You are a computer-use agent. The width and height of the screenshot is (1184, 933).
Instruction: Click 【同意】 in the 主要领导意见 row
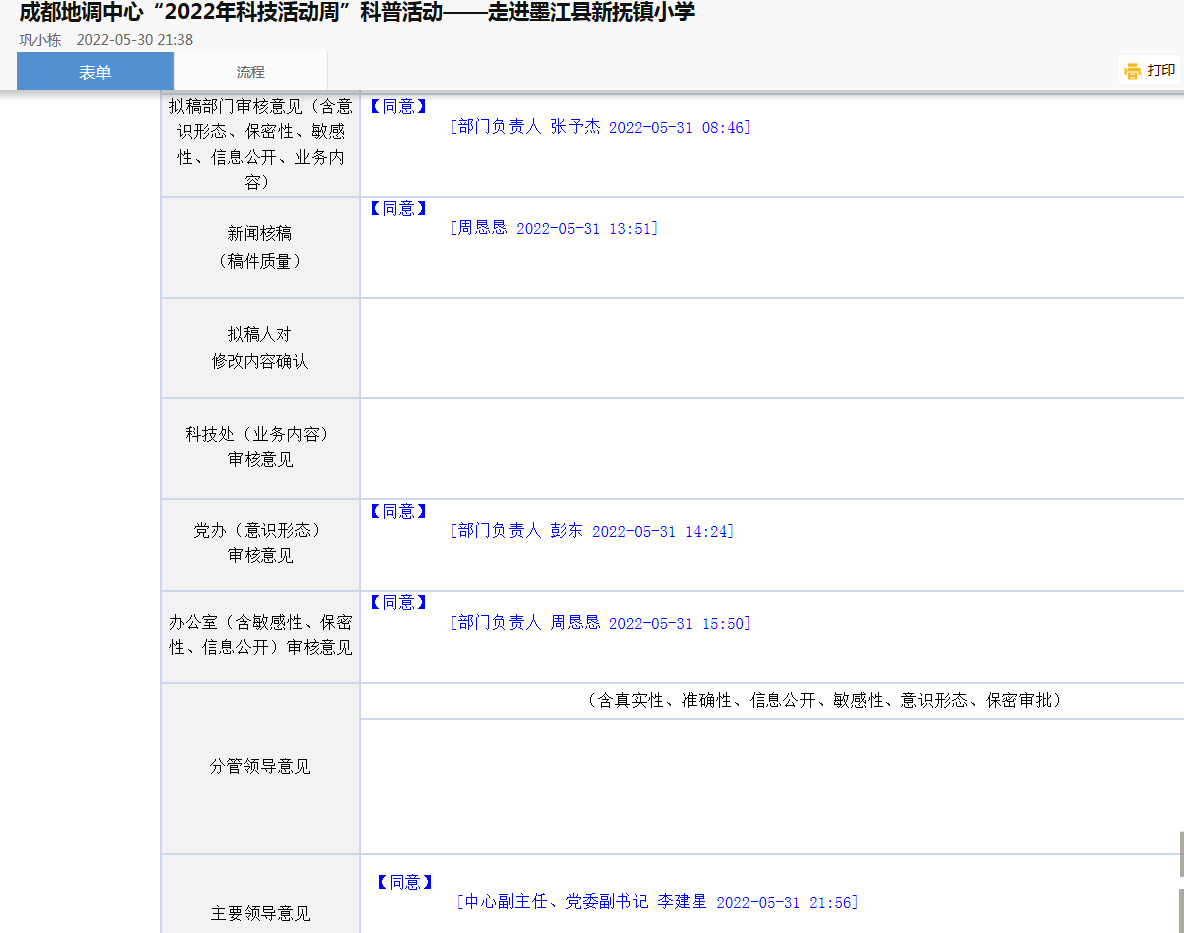click(x=405, y=882)
